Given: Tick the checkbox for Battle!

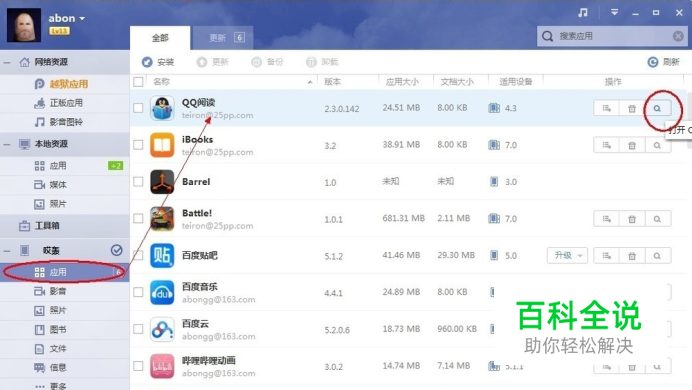Looking at the screenshot, I should coord(138,218).
